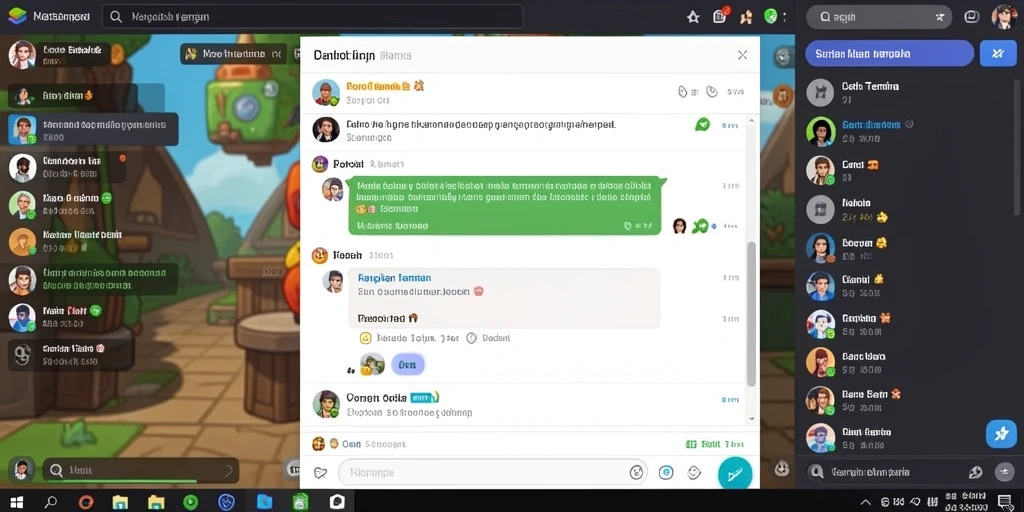Click the teal round send button

tap(735, 474)
